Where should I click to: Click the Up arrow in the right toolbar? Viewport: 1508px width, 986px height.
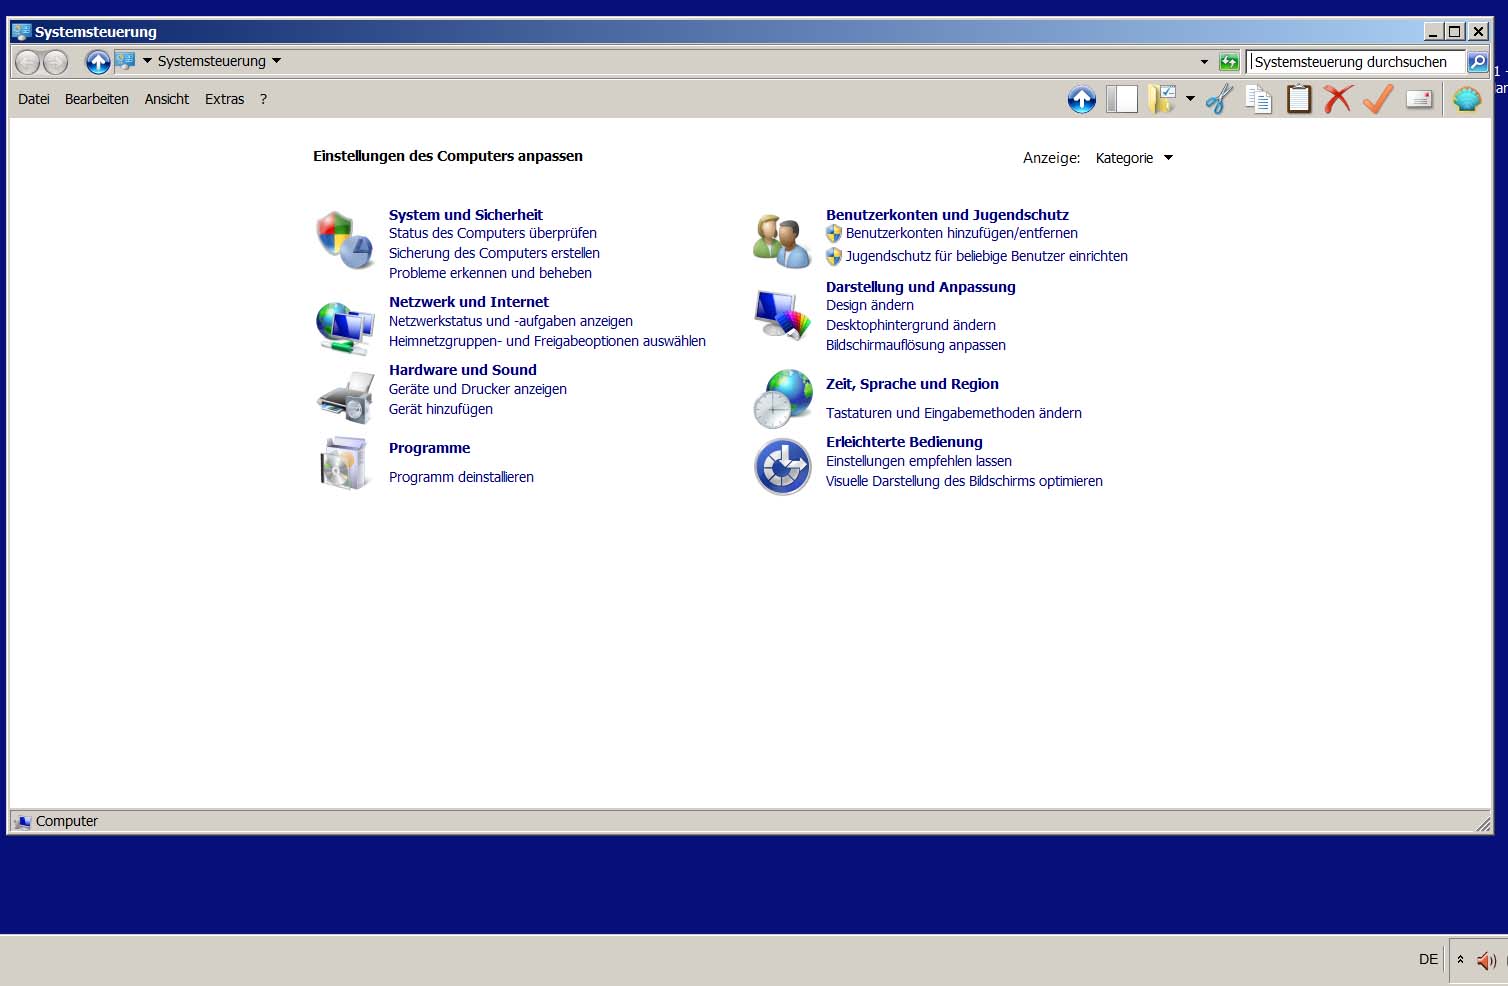[x=1081, y=99]
